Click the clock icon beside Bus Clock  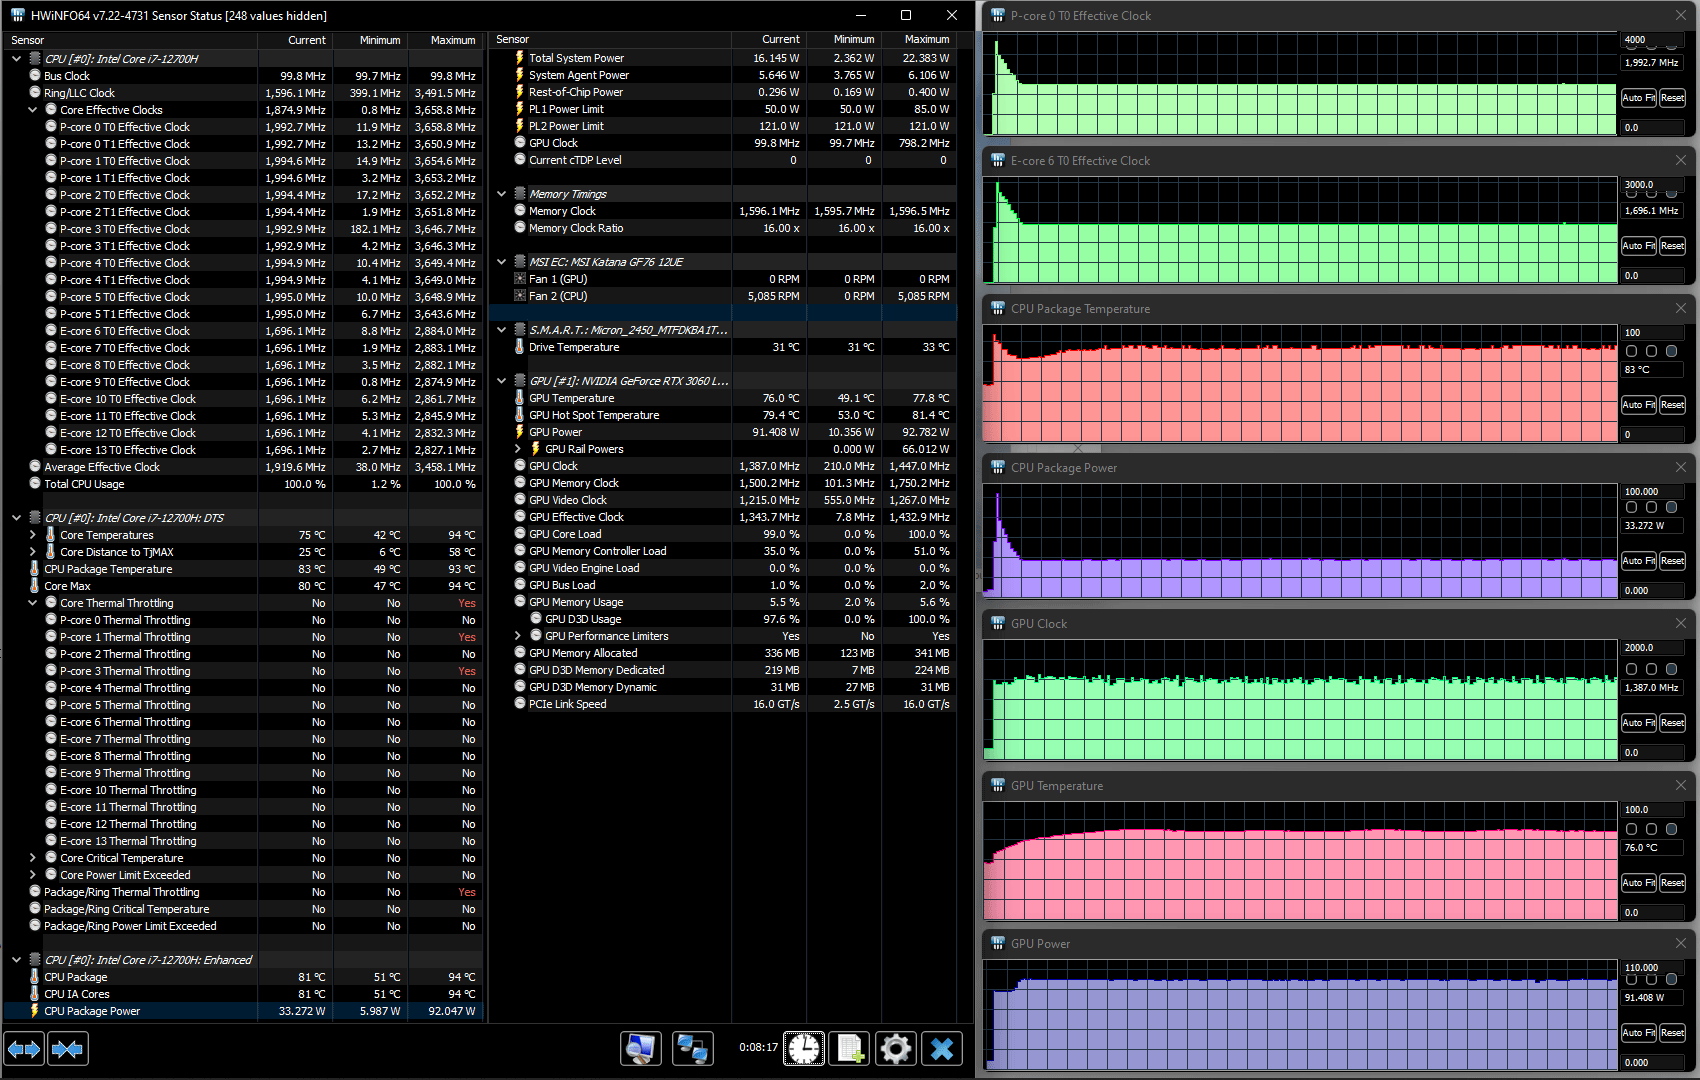pos(35,75)
